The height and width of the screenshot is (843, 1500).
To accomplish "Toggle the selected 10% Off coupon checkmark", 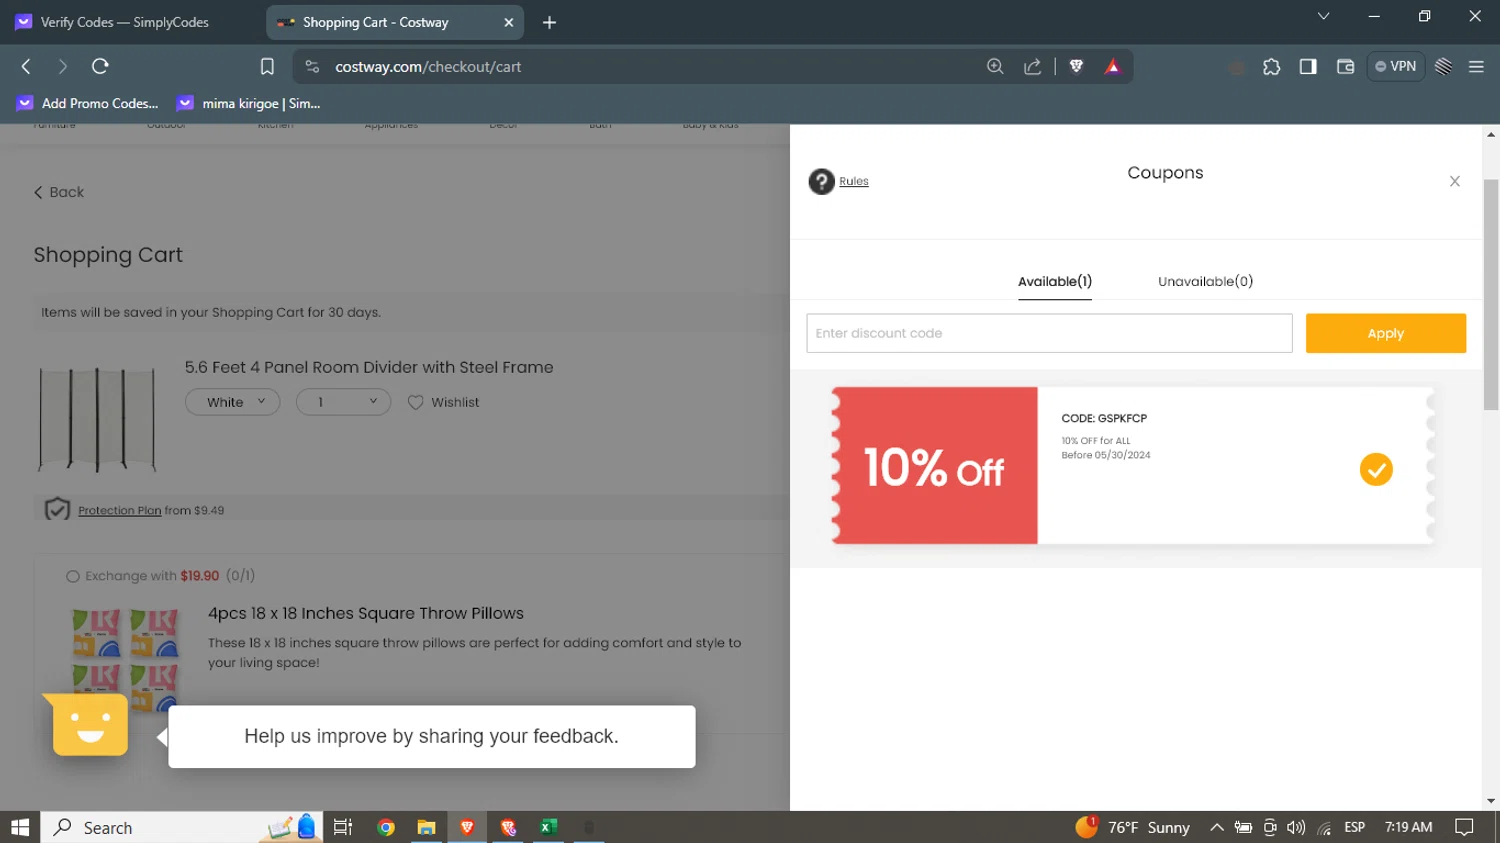I will point(1376,469).
